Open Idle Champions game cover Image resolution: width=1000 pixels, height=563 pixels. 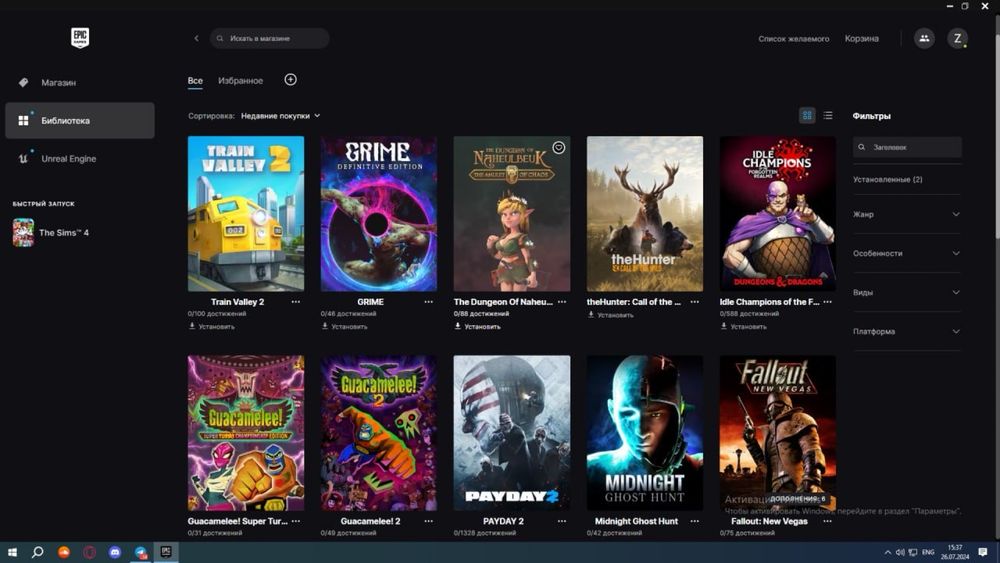tap(777, 214)
